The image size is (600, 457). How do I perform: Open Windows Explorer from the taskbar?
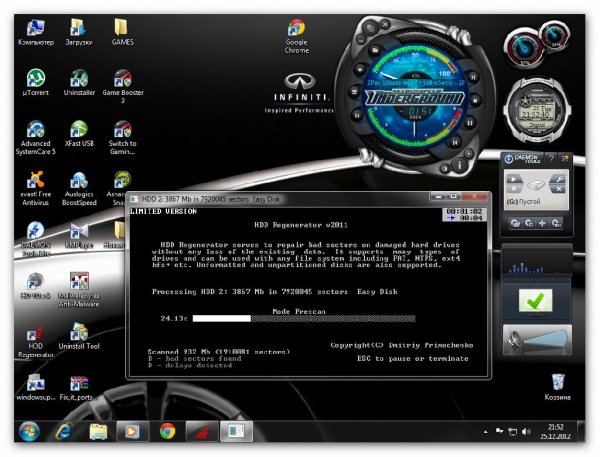[x=98, y=431]
